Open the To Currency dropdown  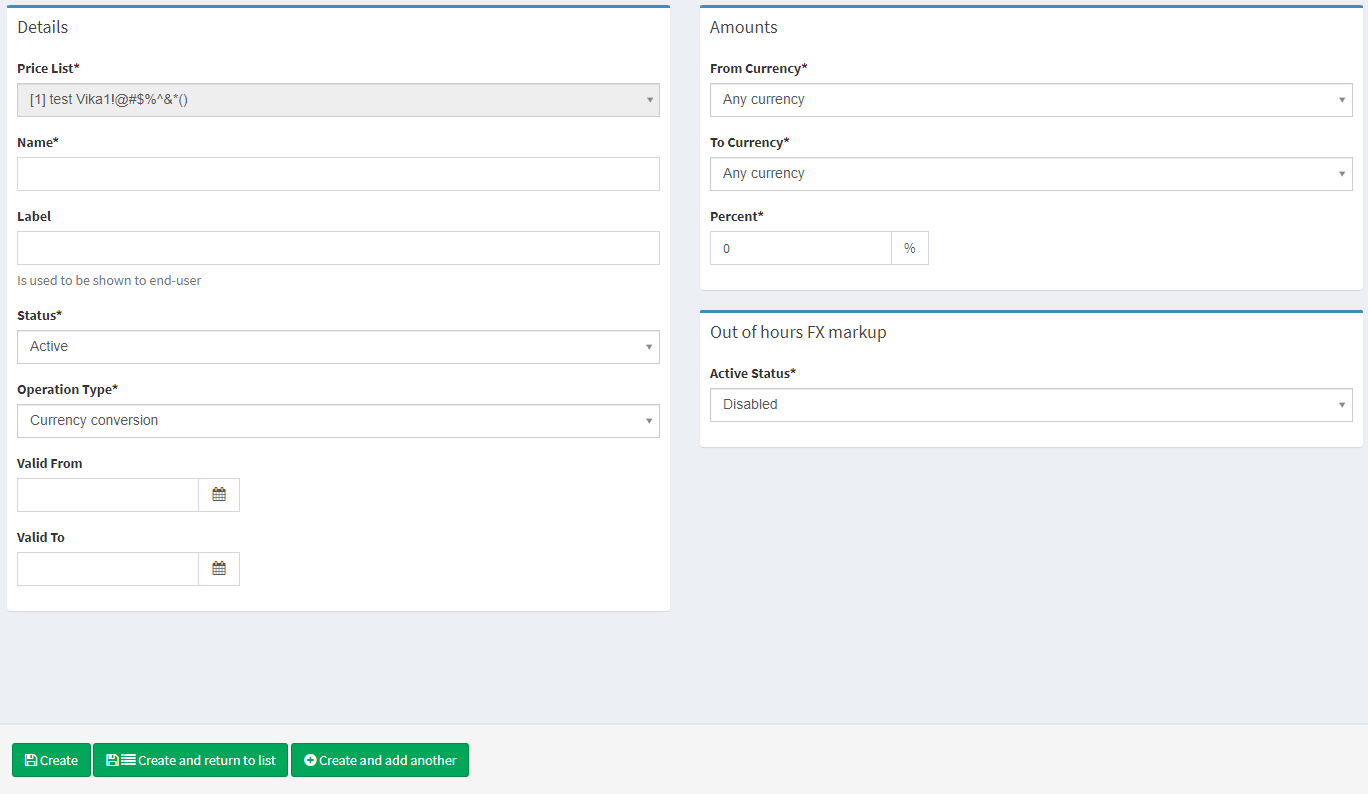1030,174
